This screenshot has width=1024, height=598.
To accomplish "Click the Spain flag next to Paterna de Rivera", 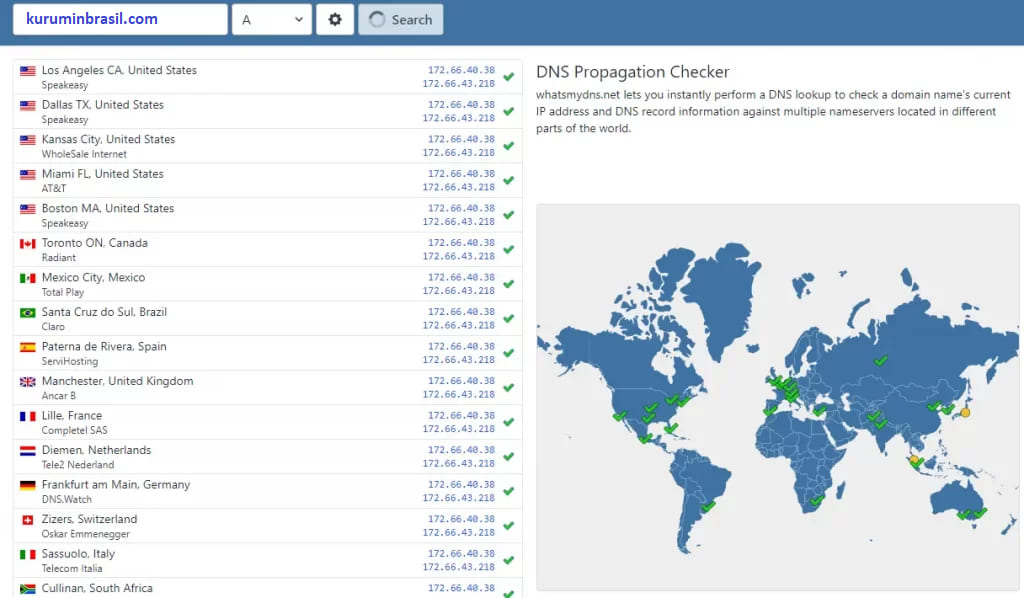I will pyautogui.click(x=28, y=346).
